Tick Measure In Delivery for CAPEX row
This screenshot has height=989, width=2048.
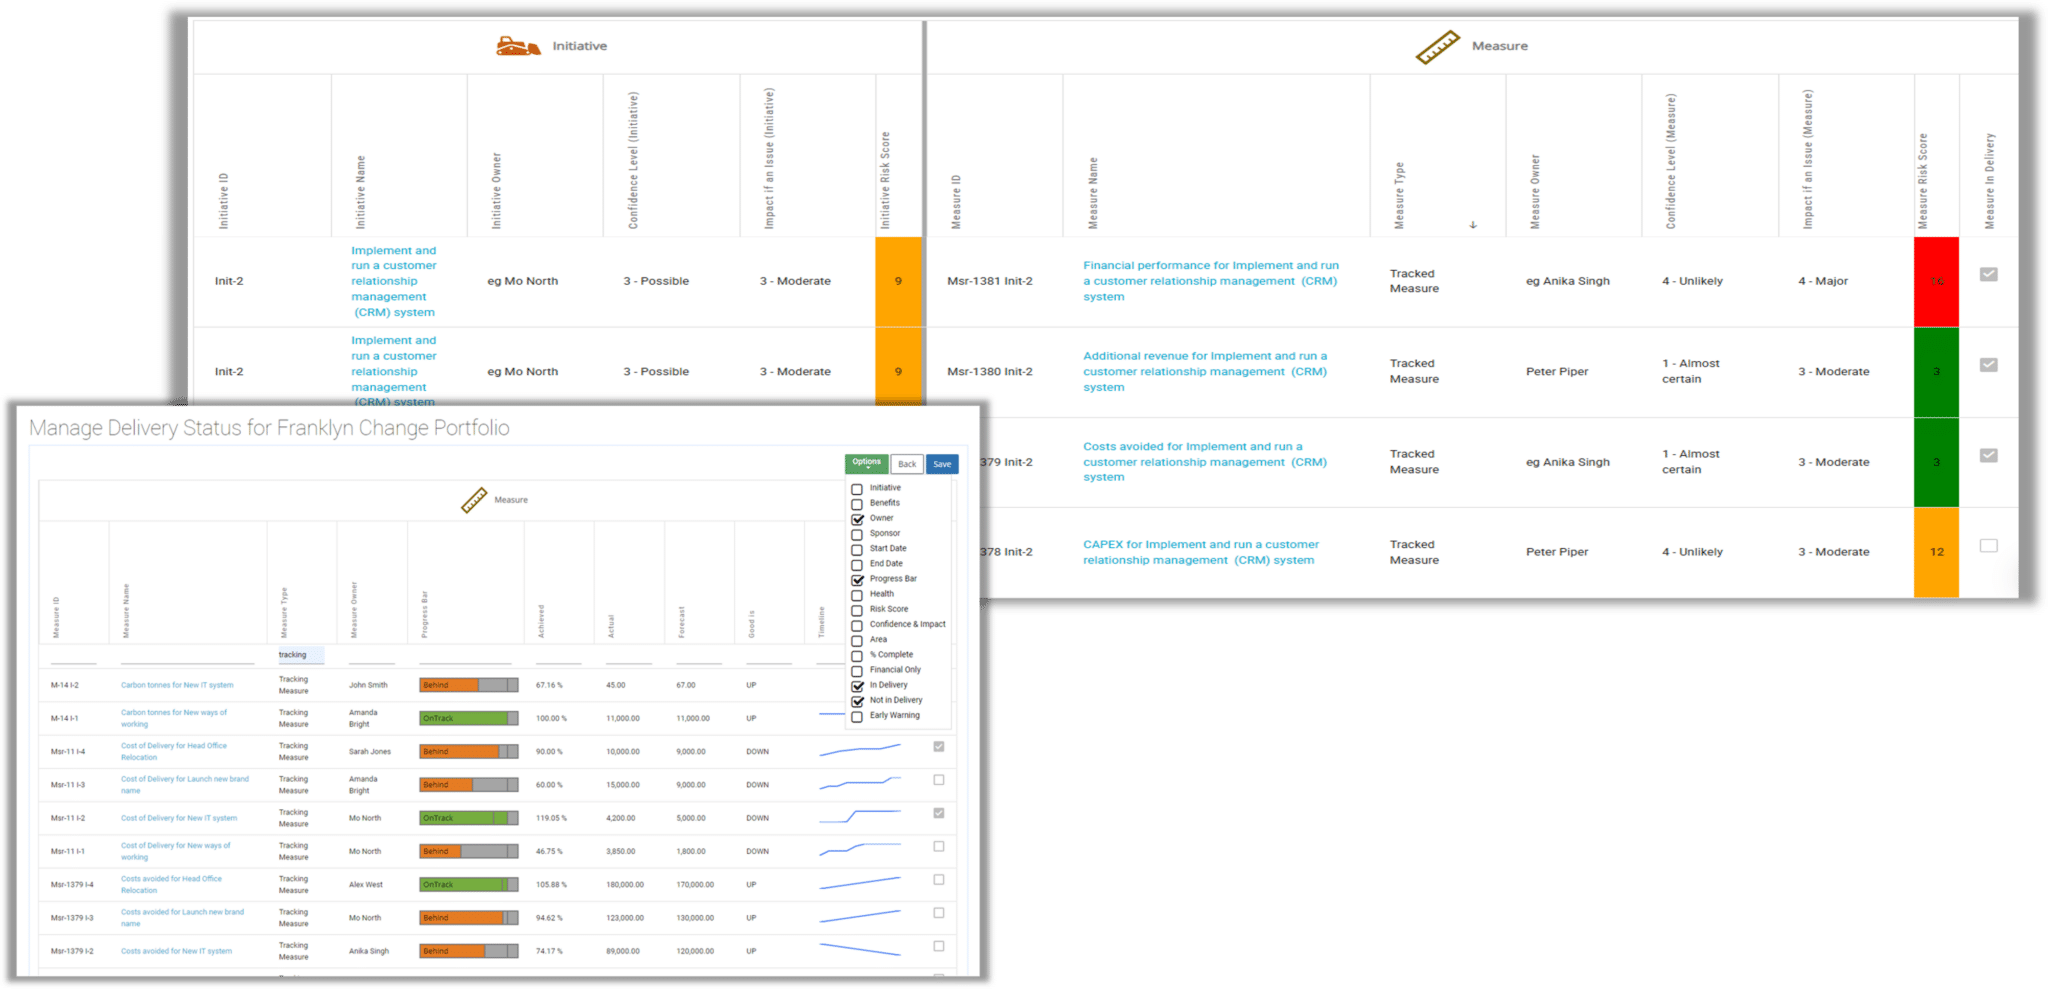[1988, 546]
